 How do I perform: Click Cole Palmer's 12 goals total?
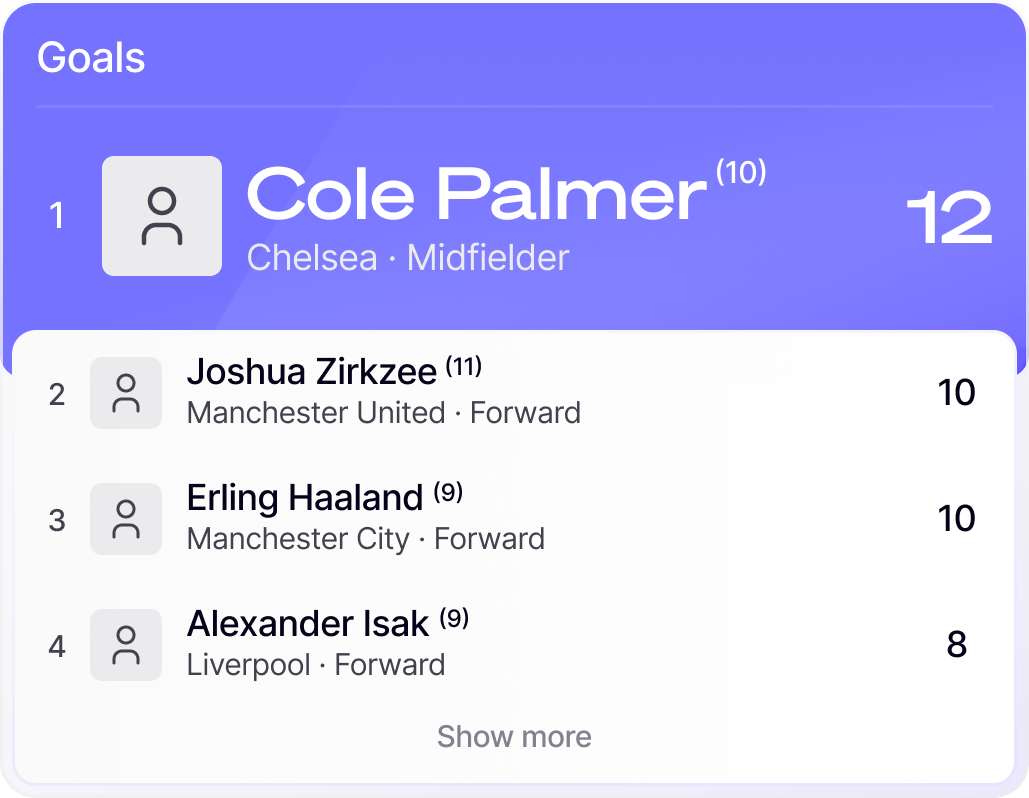[x=948, y=218]
